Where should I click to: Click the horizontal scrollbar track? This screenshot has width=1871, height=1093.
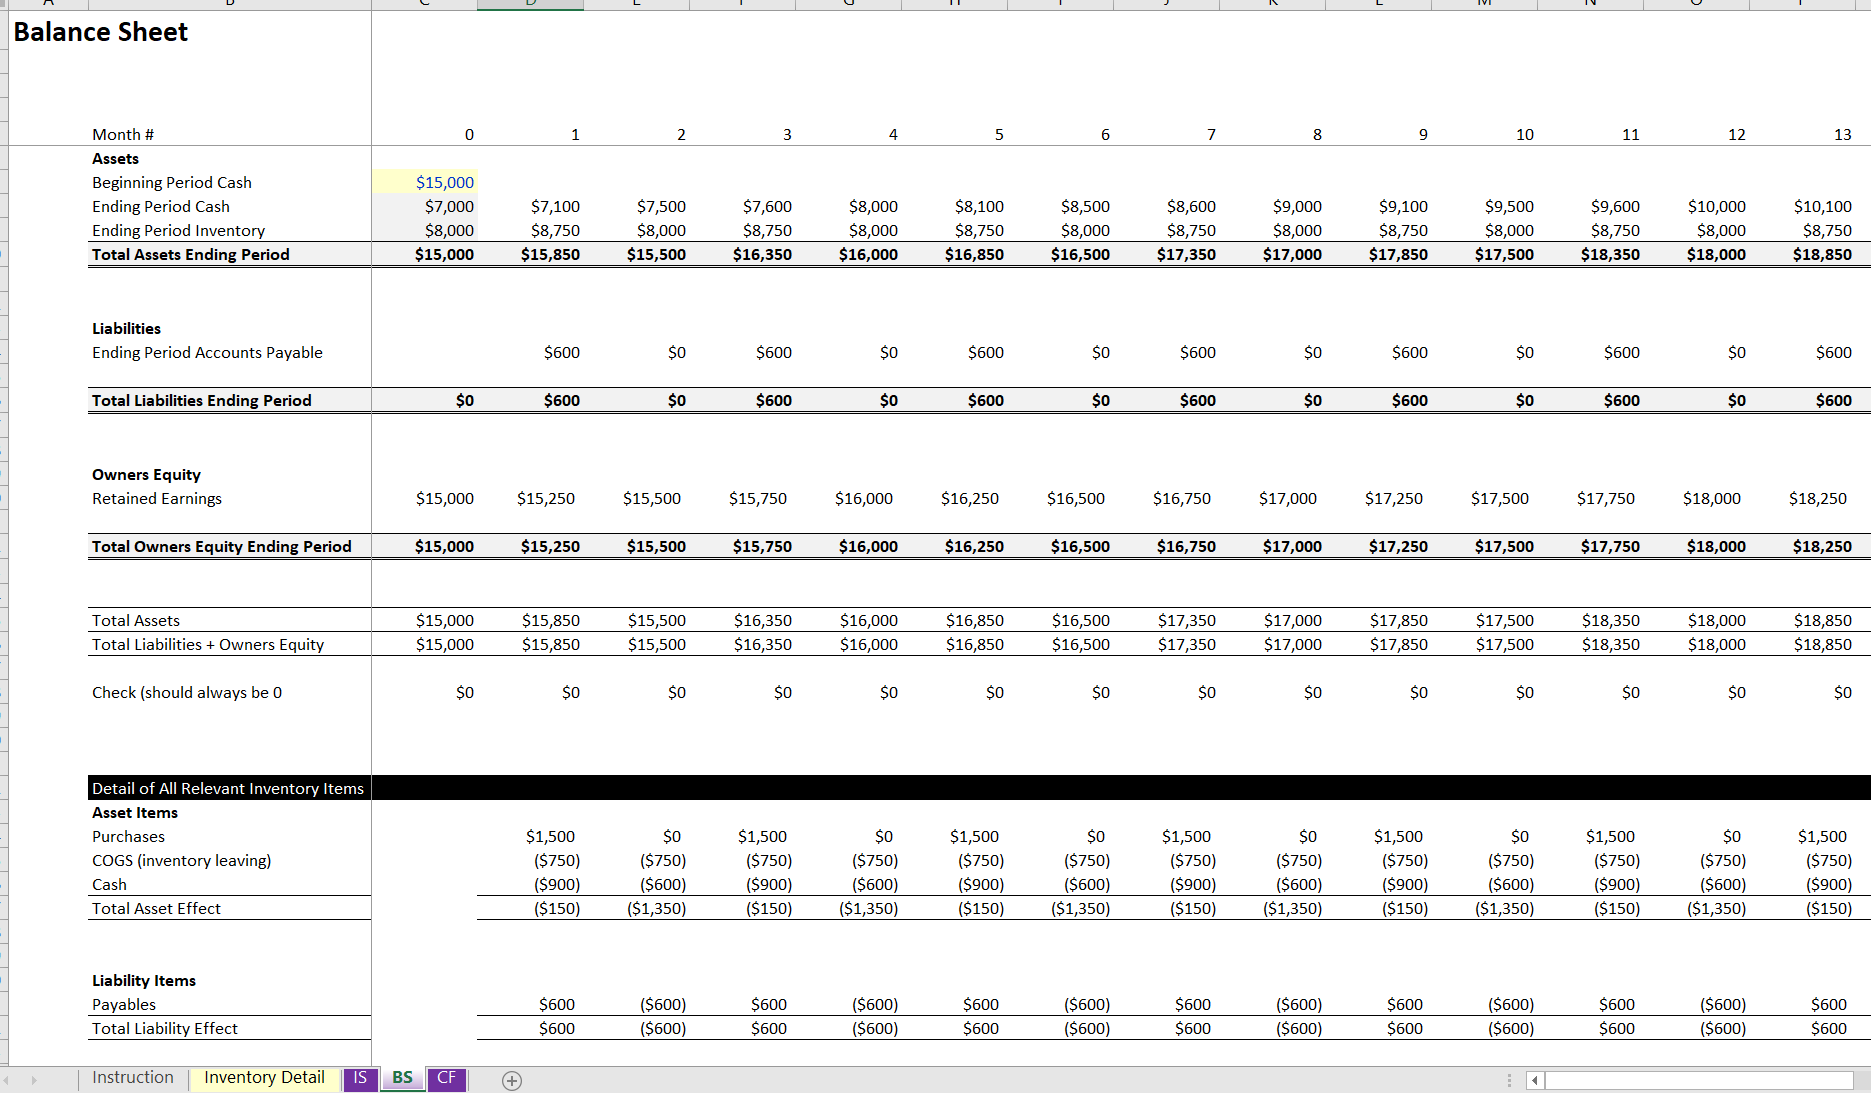coord(1700,1079)
